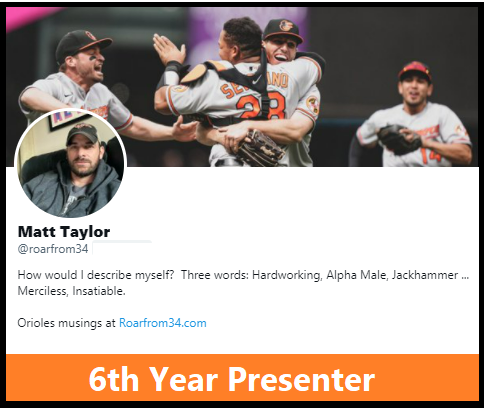Screen dimensions: 484x408
Task: Click the number 28 on the jersey
Action: coord(261,105)
